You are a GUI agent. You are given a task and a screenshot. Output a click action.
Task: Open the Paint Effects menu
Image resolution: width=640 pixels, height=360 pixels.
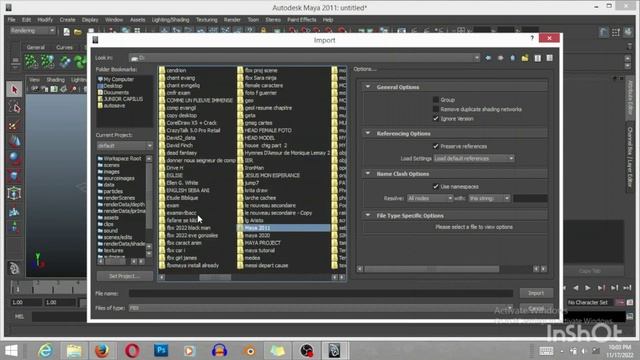[302, 20]
